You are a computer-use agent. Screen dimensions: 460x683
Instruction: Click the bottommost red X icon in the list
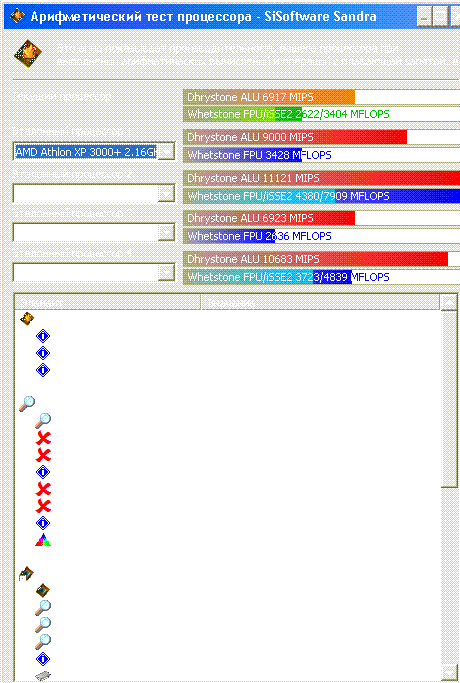43,506
